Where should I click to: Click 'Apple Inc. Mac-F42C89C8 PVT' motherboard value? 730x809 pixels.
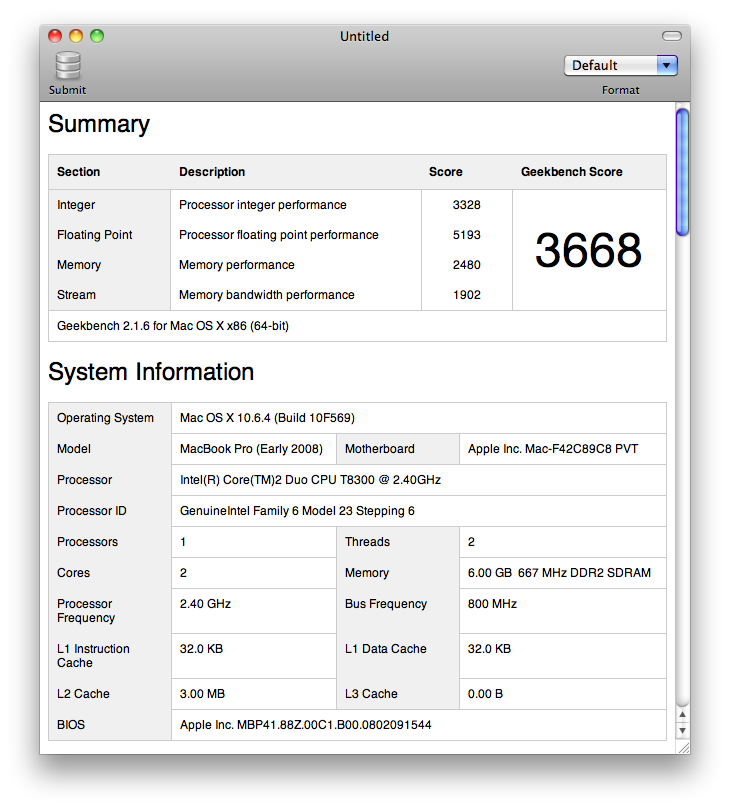pyautogui.click(x=553, y=449)
